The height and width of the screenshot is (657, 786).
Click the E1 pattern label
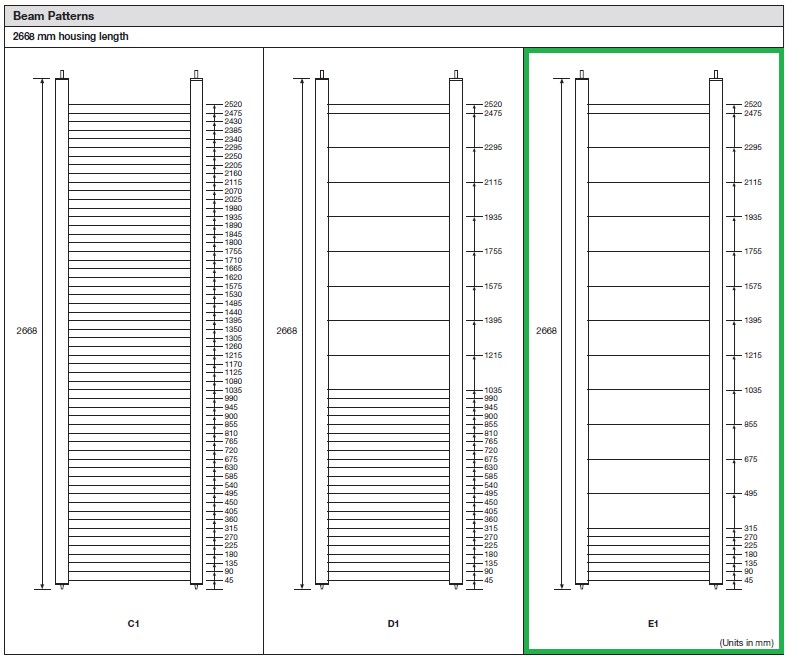[653, 623]
